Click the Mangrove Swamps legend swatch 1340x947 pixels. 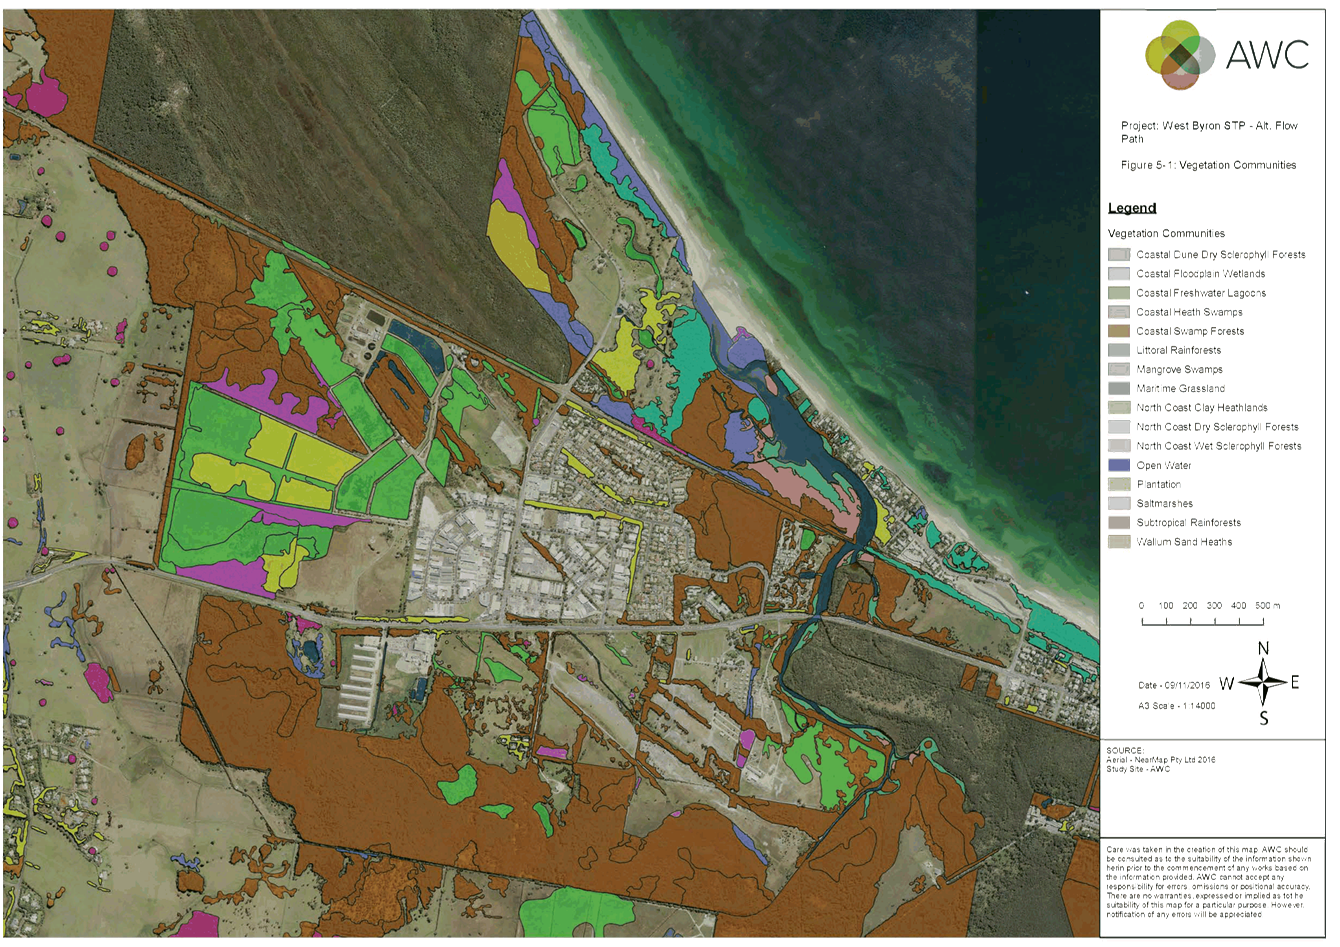[1119, 369]
